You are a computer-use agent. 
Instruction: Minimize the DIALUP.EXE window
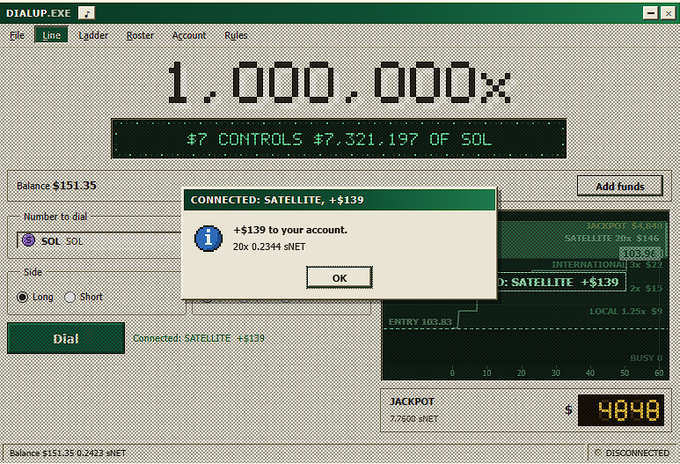[x=651, y=13]
